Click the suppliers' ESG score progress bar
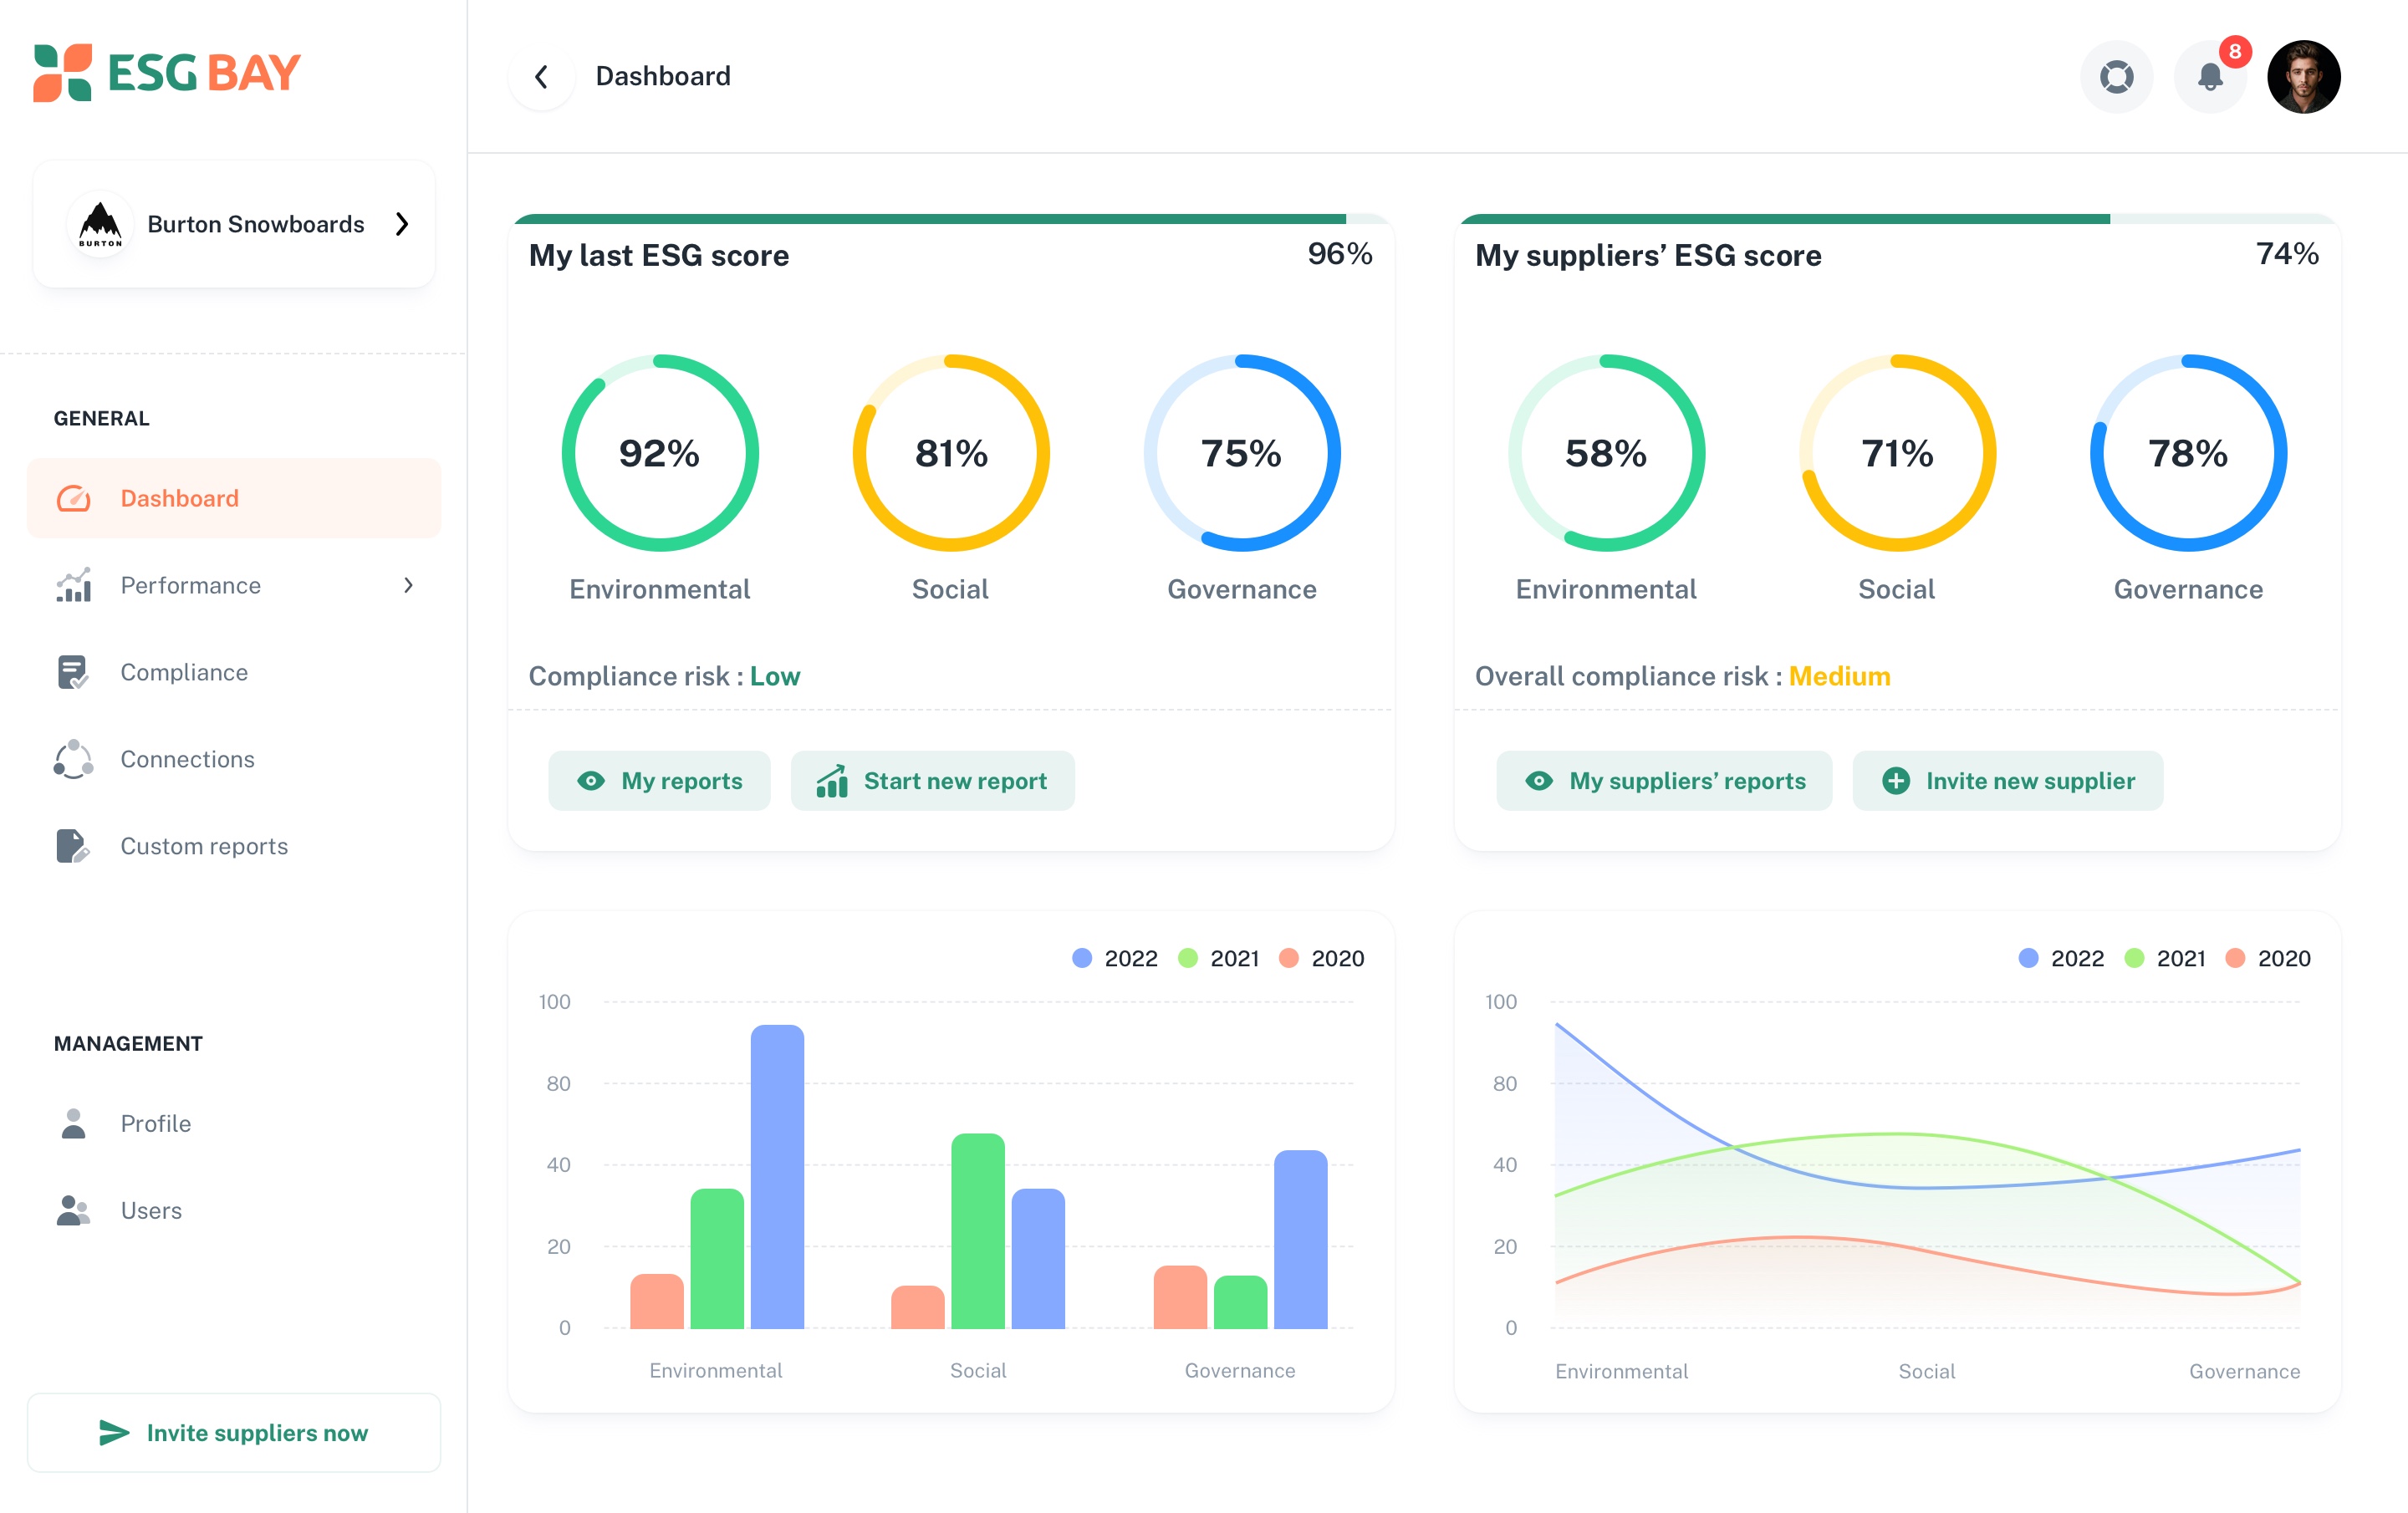This screenshot has height=1513, width=2408. [1898, 218]
